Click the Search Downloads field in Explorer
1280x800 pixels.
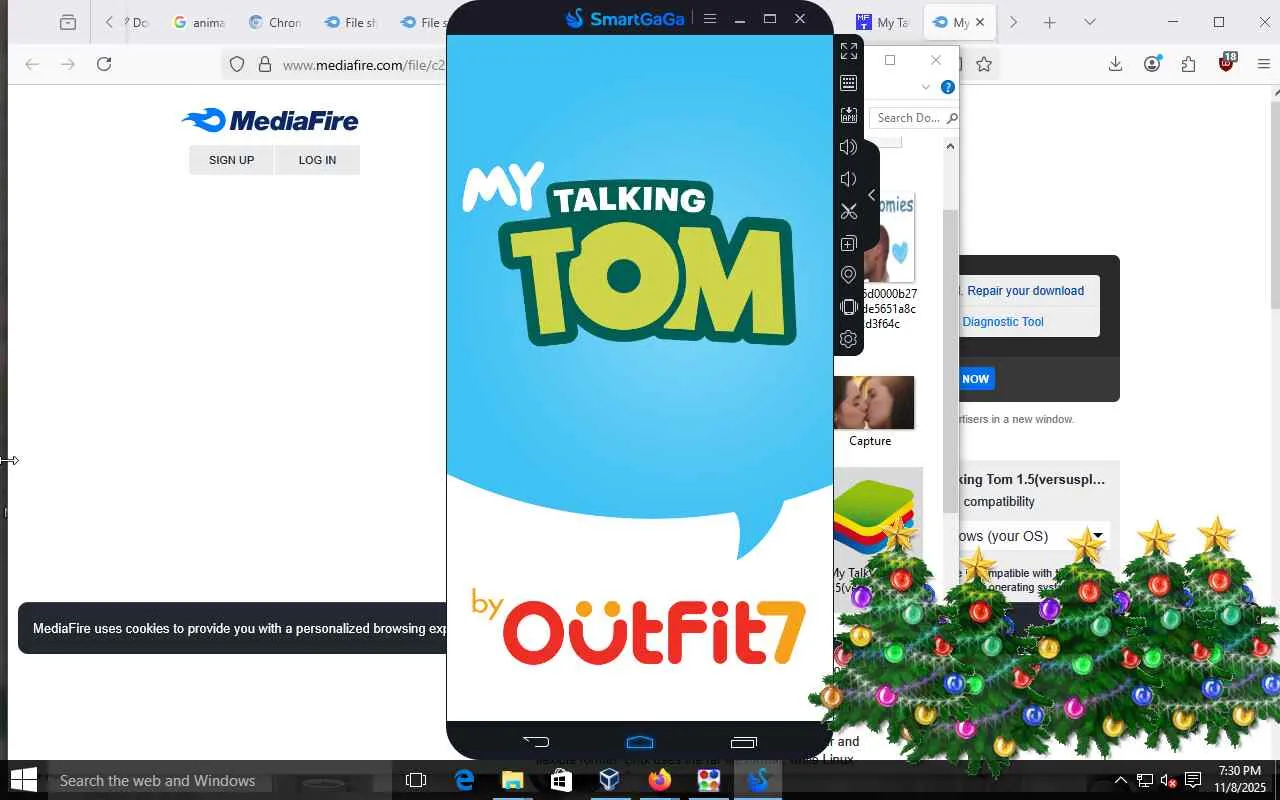(x=915, y=118)
